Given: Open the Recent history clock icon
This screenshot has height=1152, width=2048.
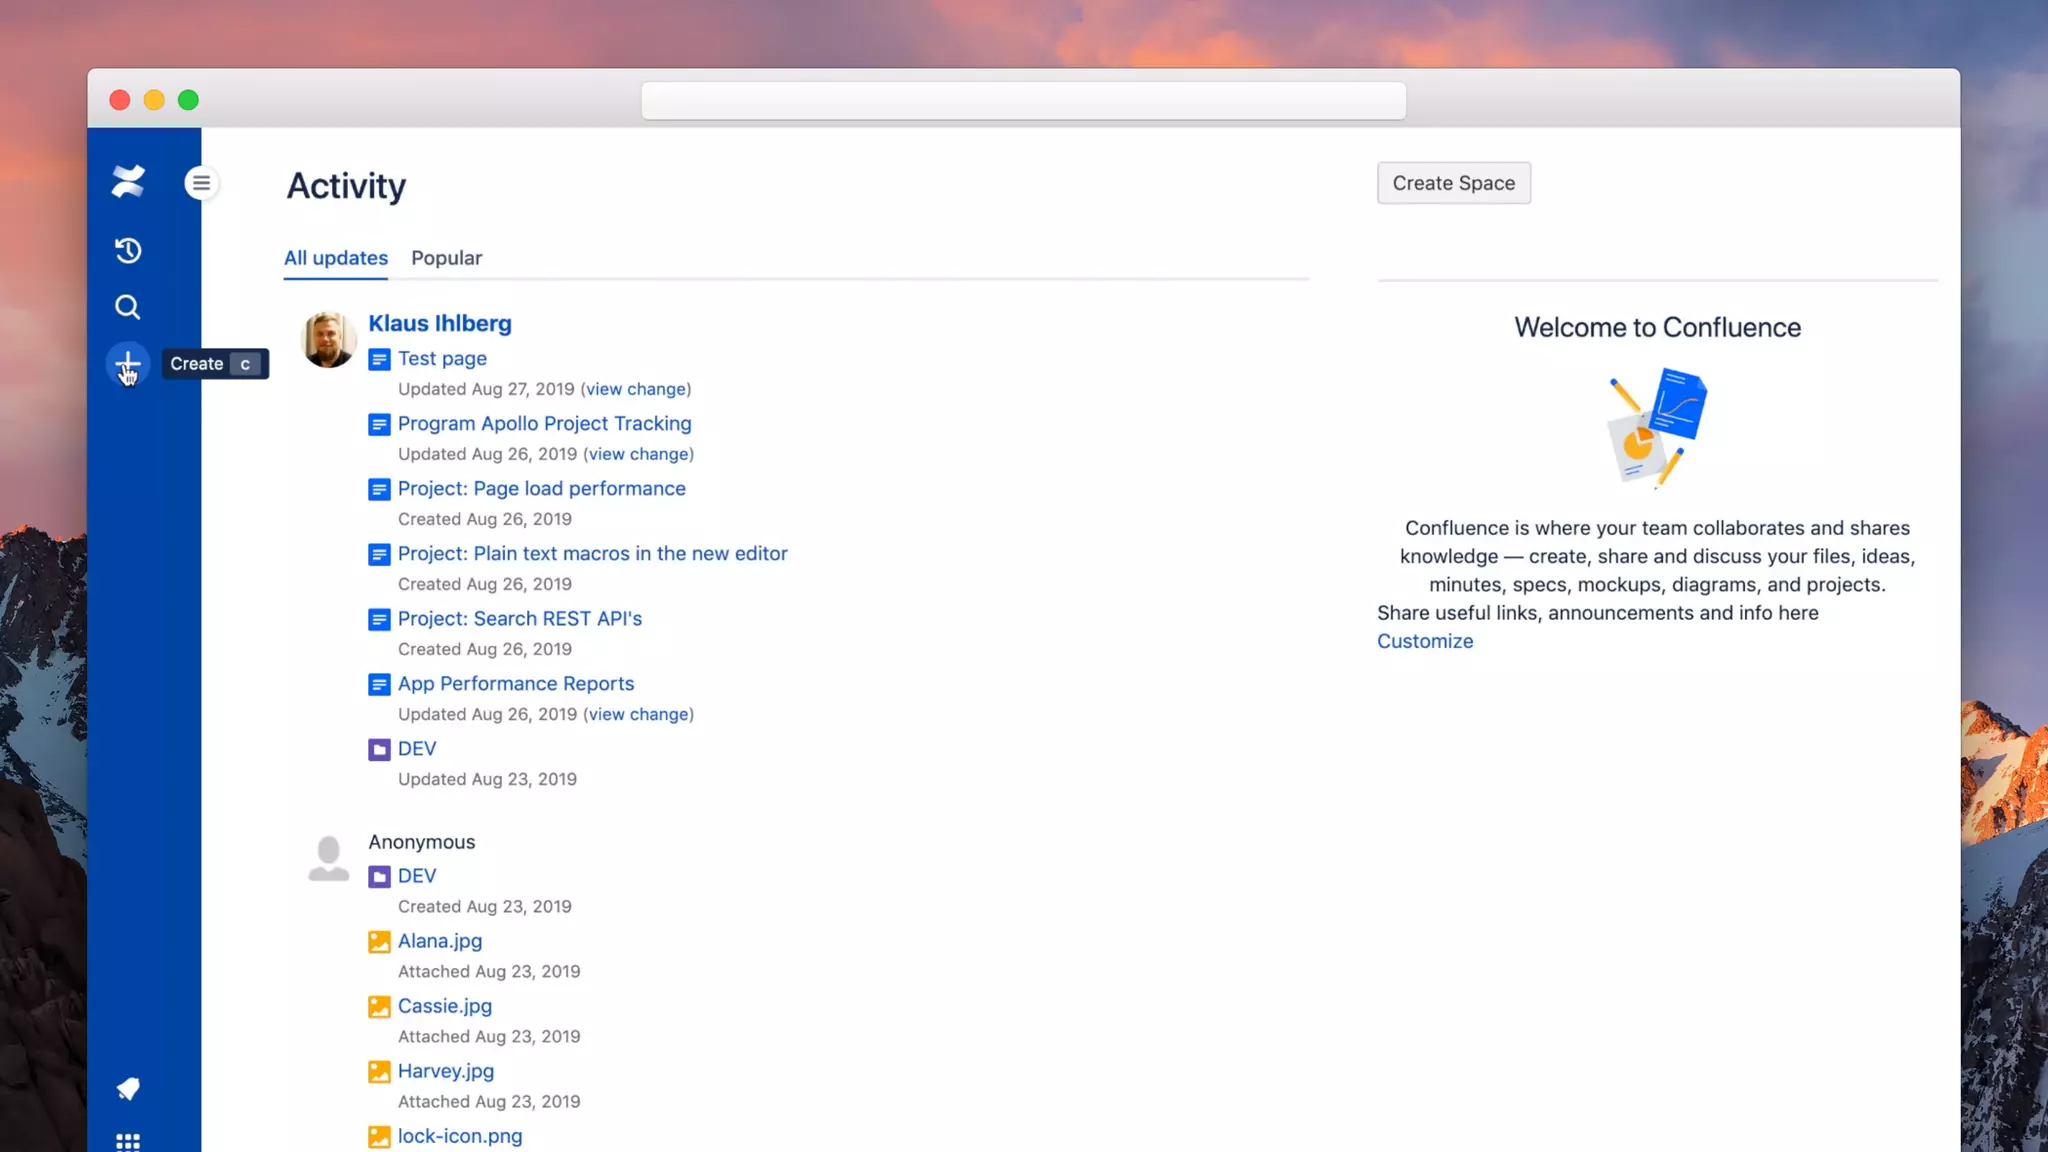Looking at the screenshot, I should [128, 250].
